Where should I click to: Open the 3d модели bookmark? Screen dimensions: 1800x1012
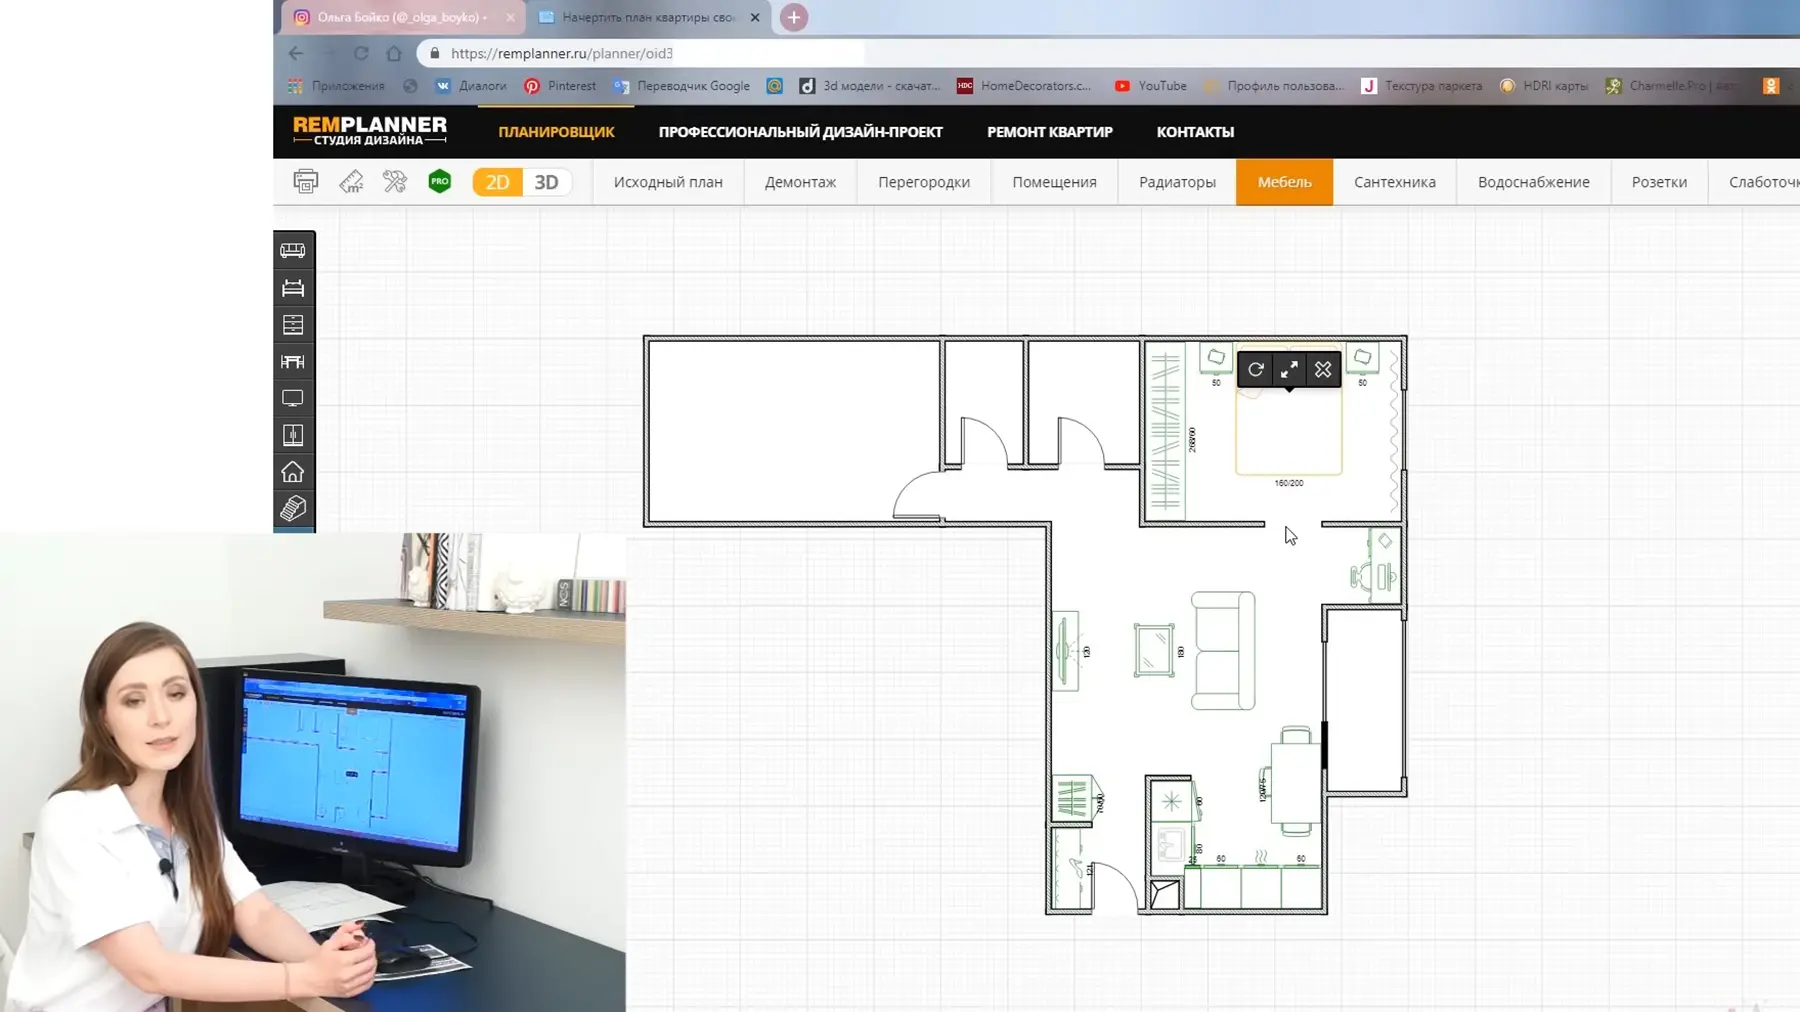870,86
